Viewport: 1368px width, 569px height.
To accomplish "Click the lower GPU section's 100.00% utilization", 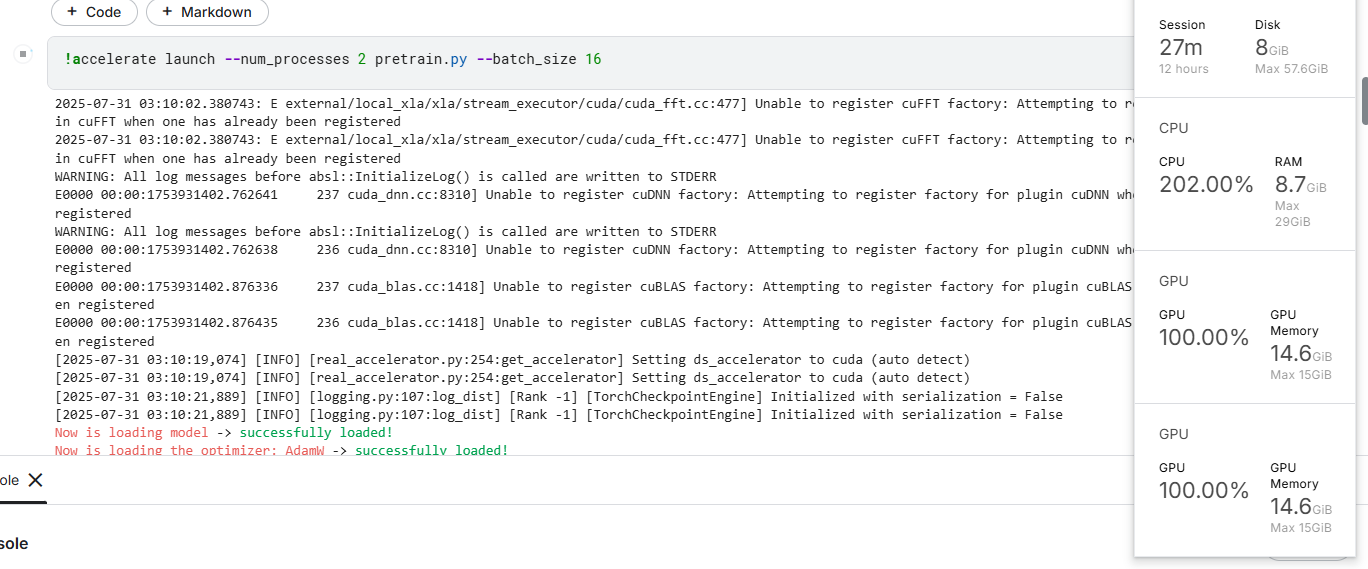I will tap(1204, 491).
